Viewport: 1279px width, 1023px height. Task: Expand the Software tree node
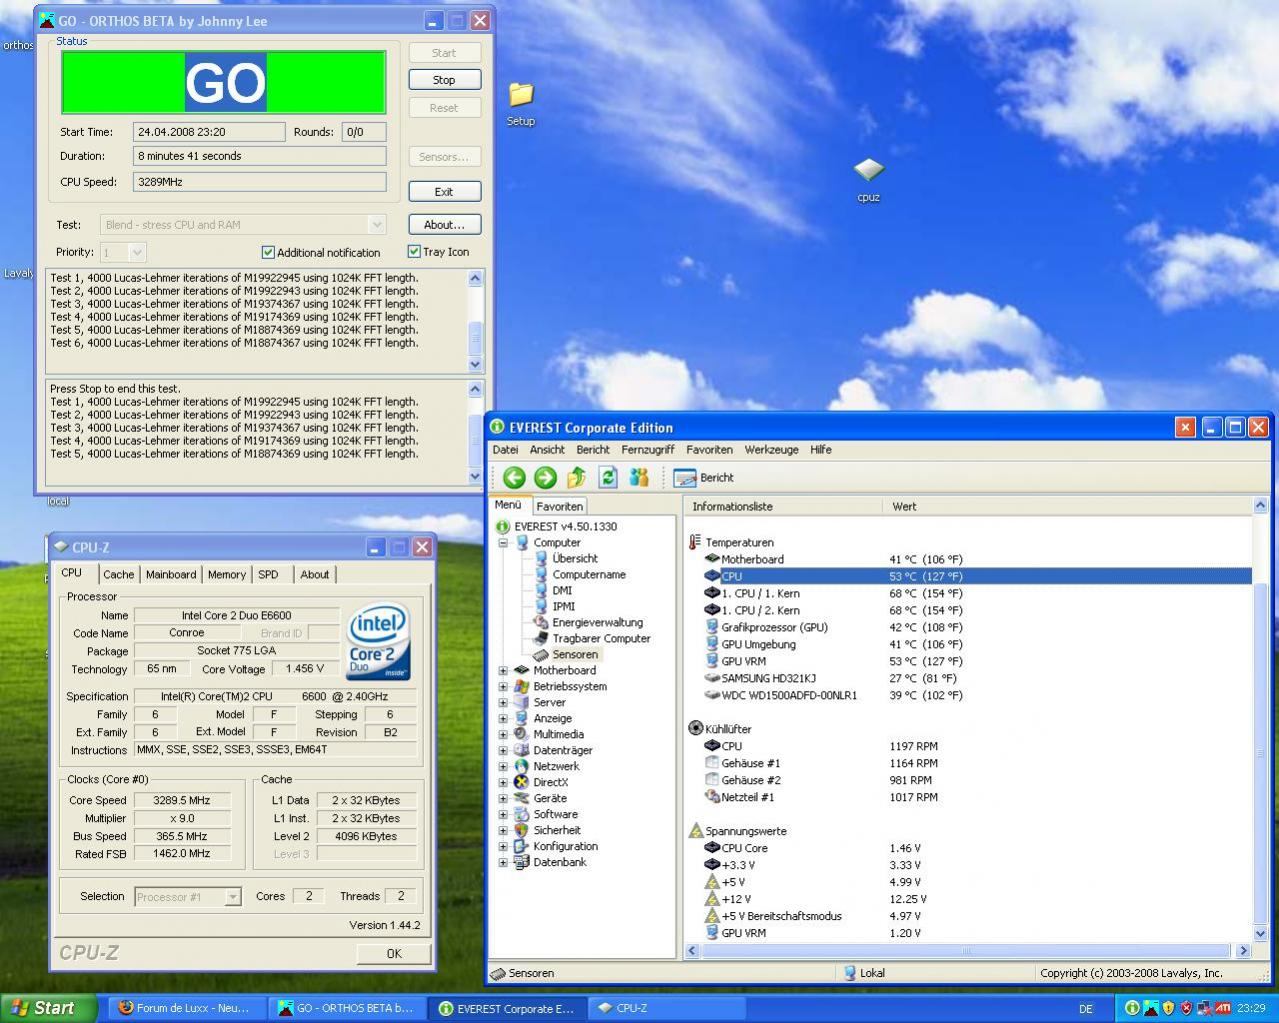click(503, 814)
